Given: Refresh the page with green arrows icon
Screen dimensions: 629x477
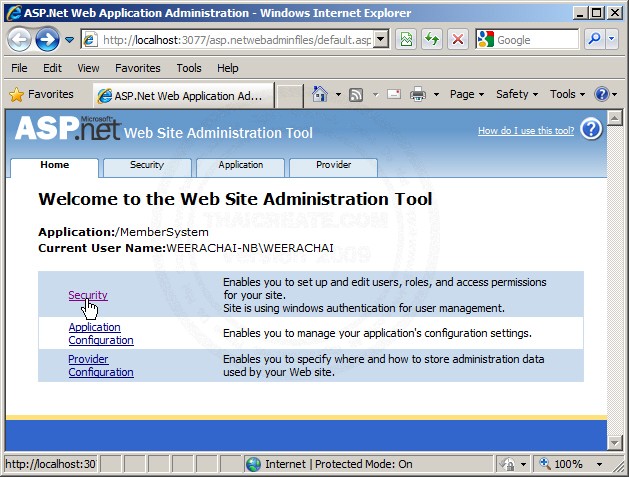Looking at the screenshot, I should [432, 39].
